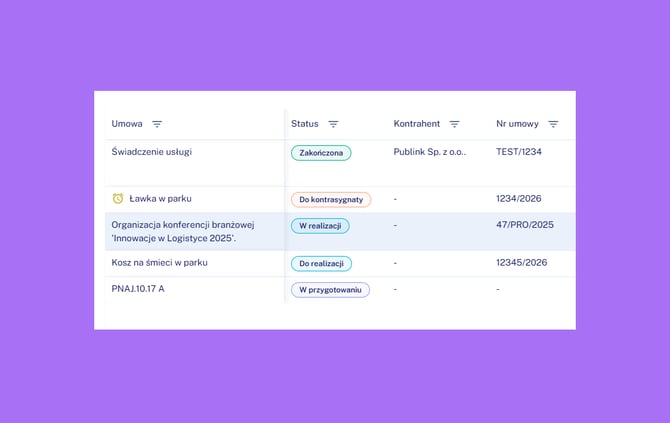Open the Ławka w parku contract
The image size is (670, 423).
click(x=160, y=199)
